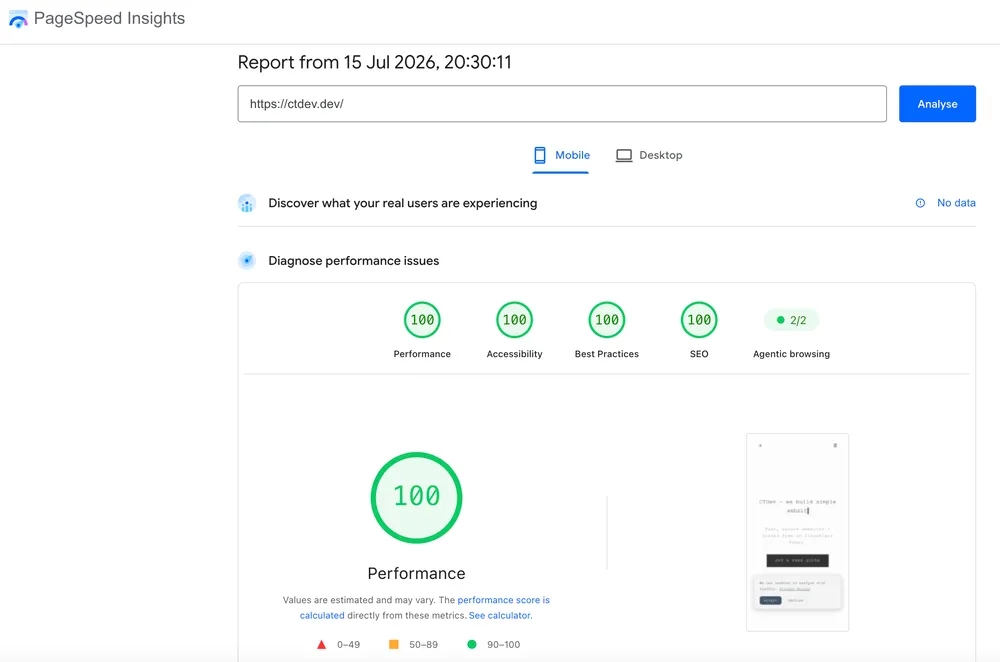This screenshot has height=662, width=1000.
Task: Select '0–49' legend range text
Action: [x=348, y=645]
